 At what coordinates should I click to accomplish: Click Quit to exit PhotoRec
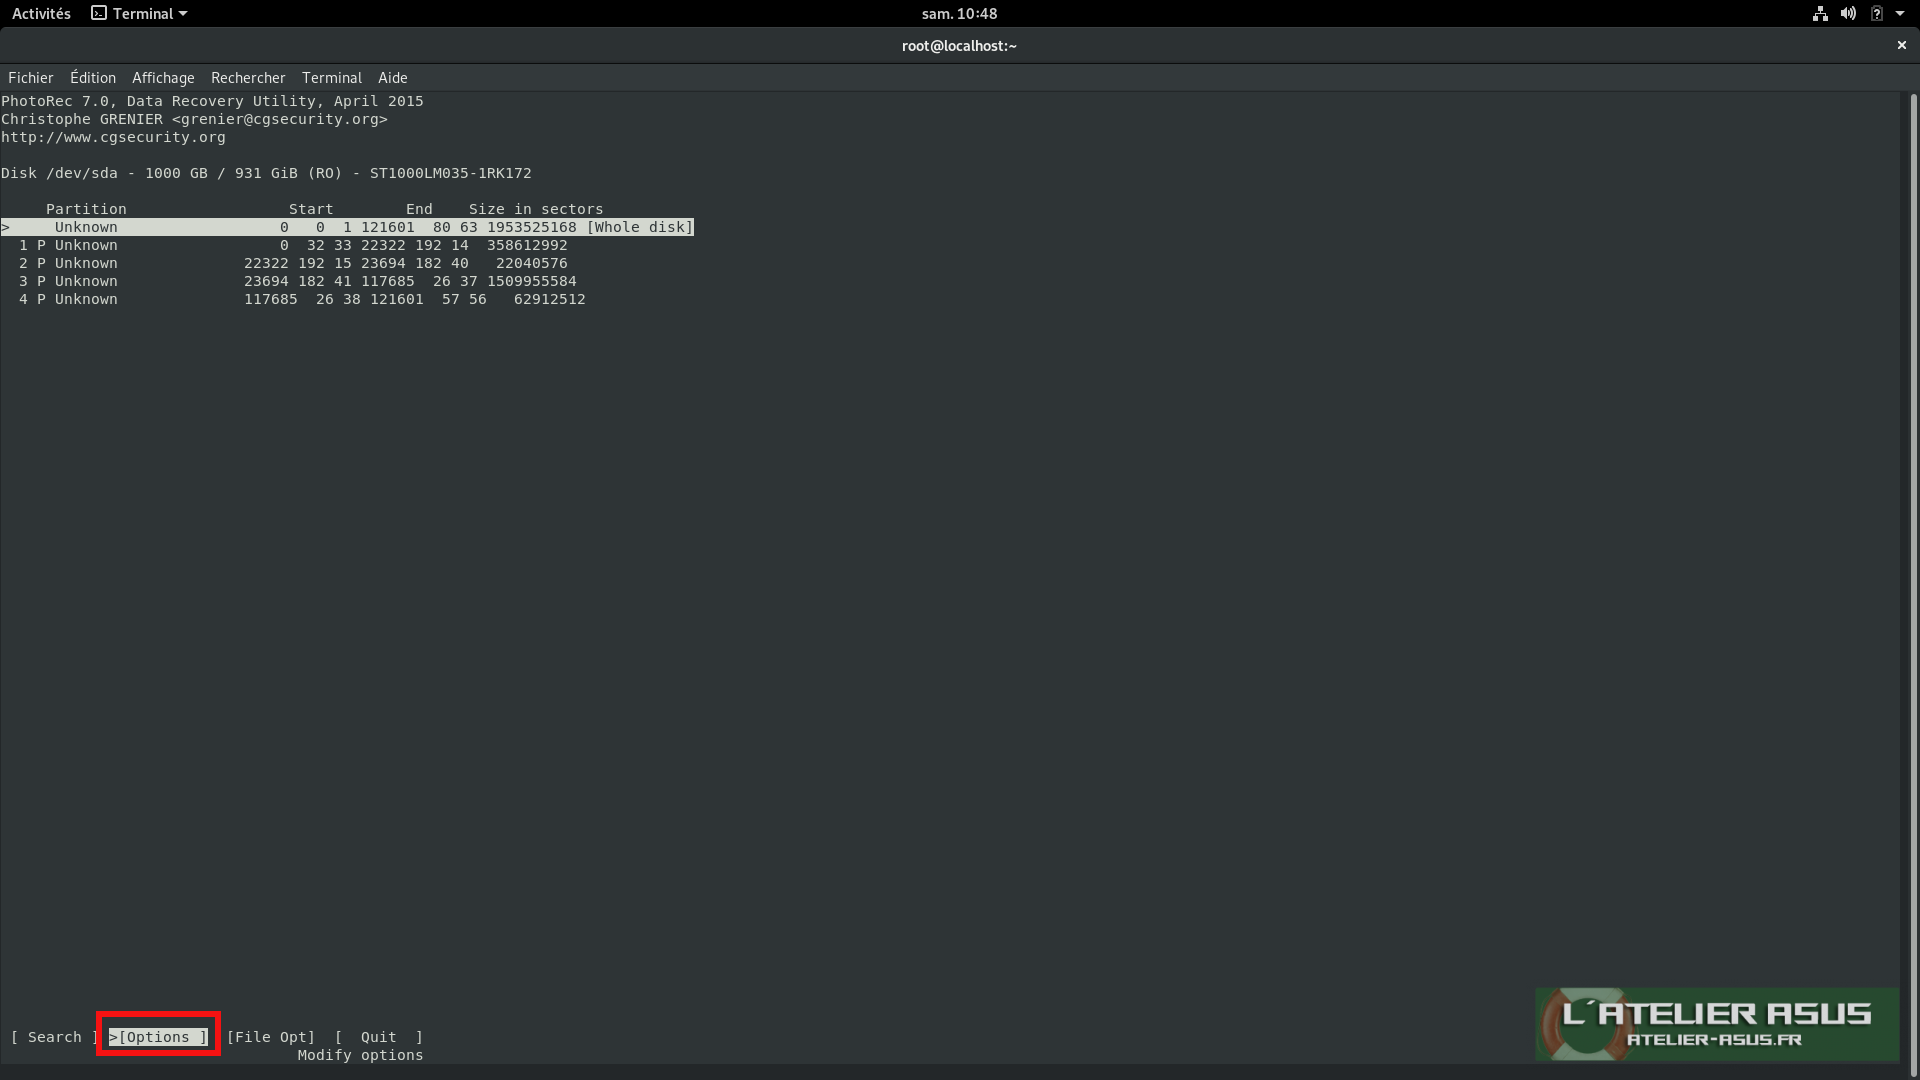(x=378, y=1037)
